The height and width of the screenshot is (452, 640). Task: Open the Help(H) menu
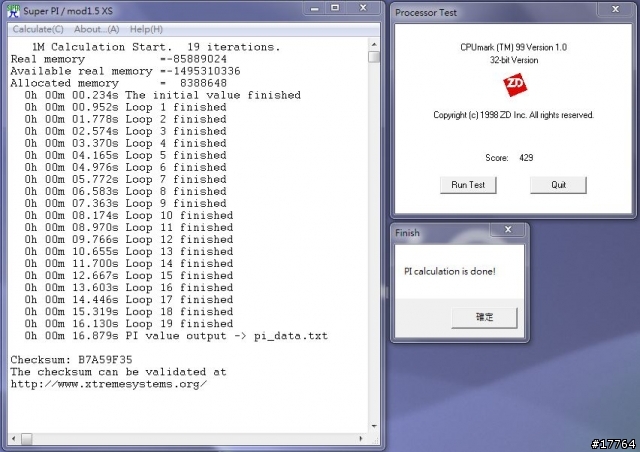146,29
